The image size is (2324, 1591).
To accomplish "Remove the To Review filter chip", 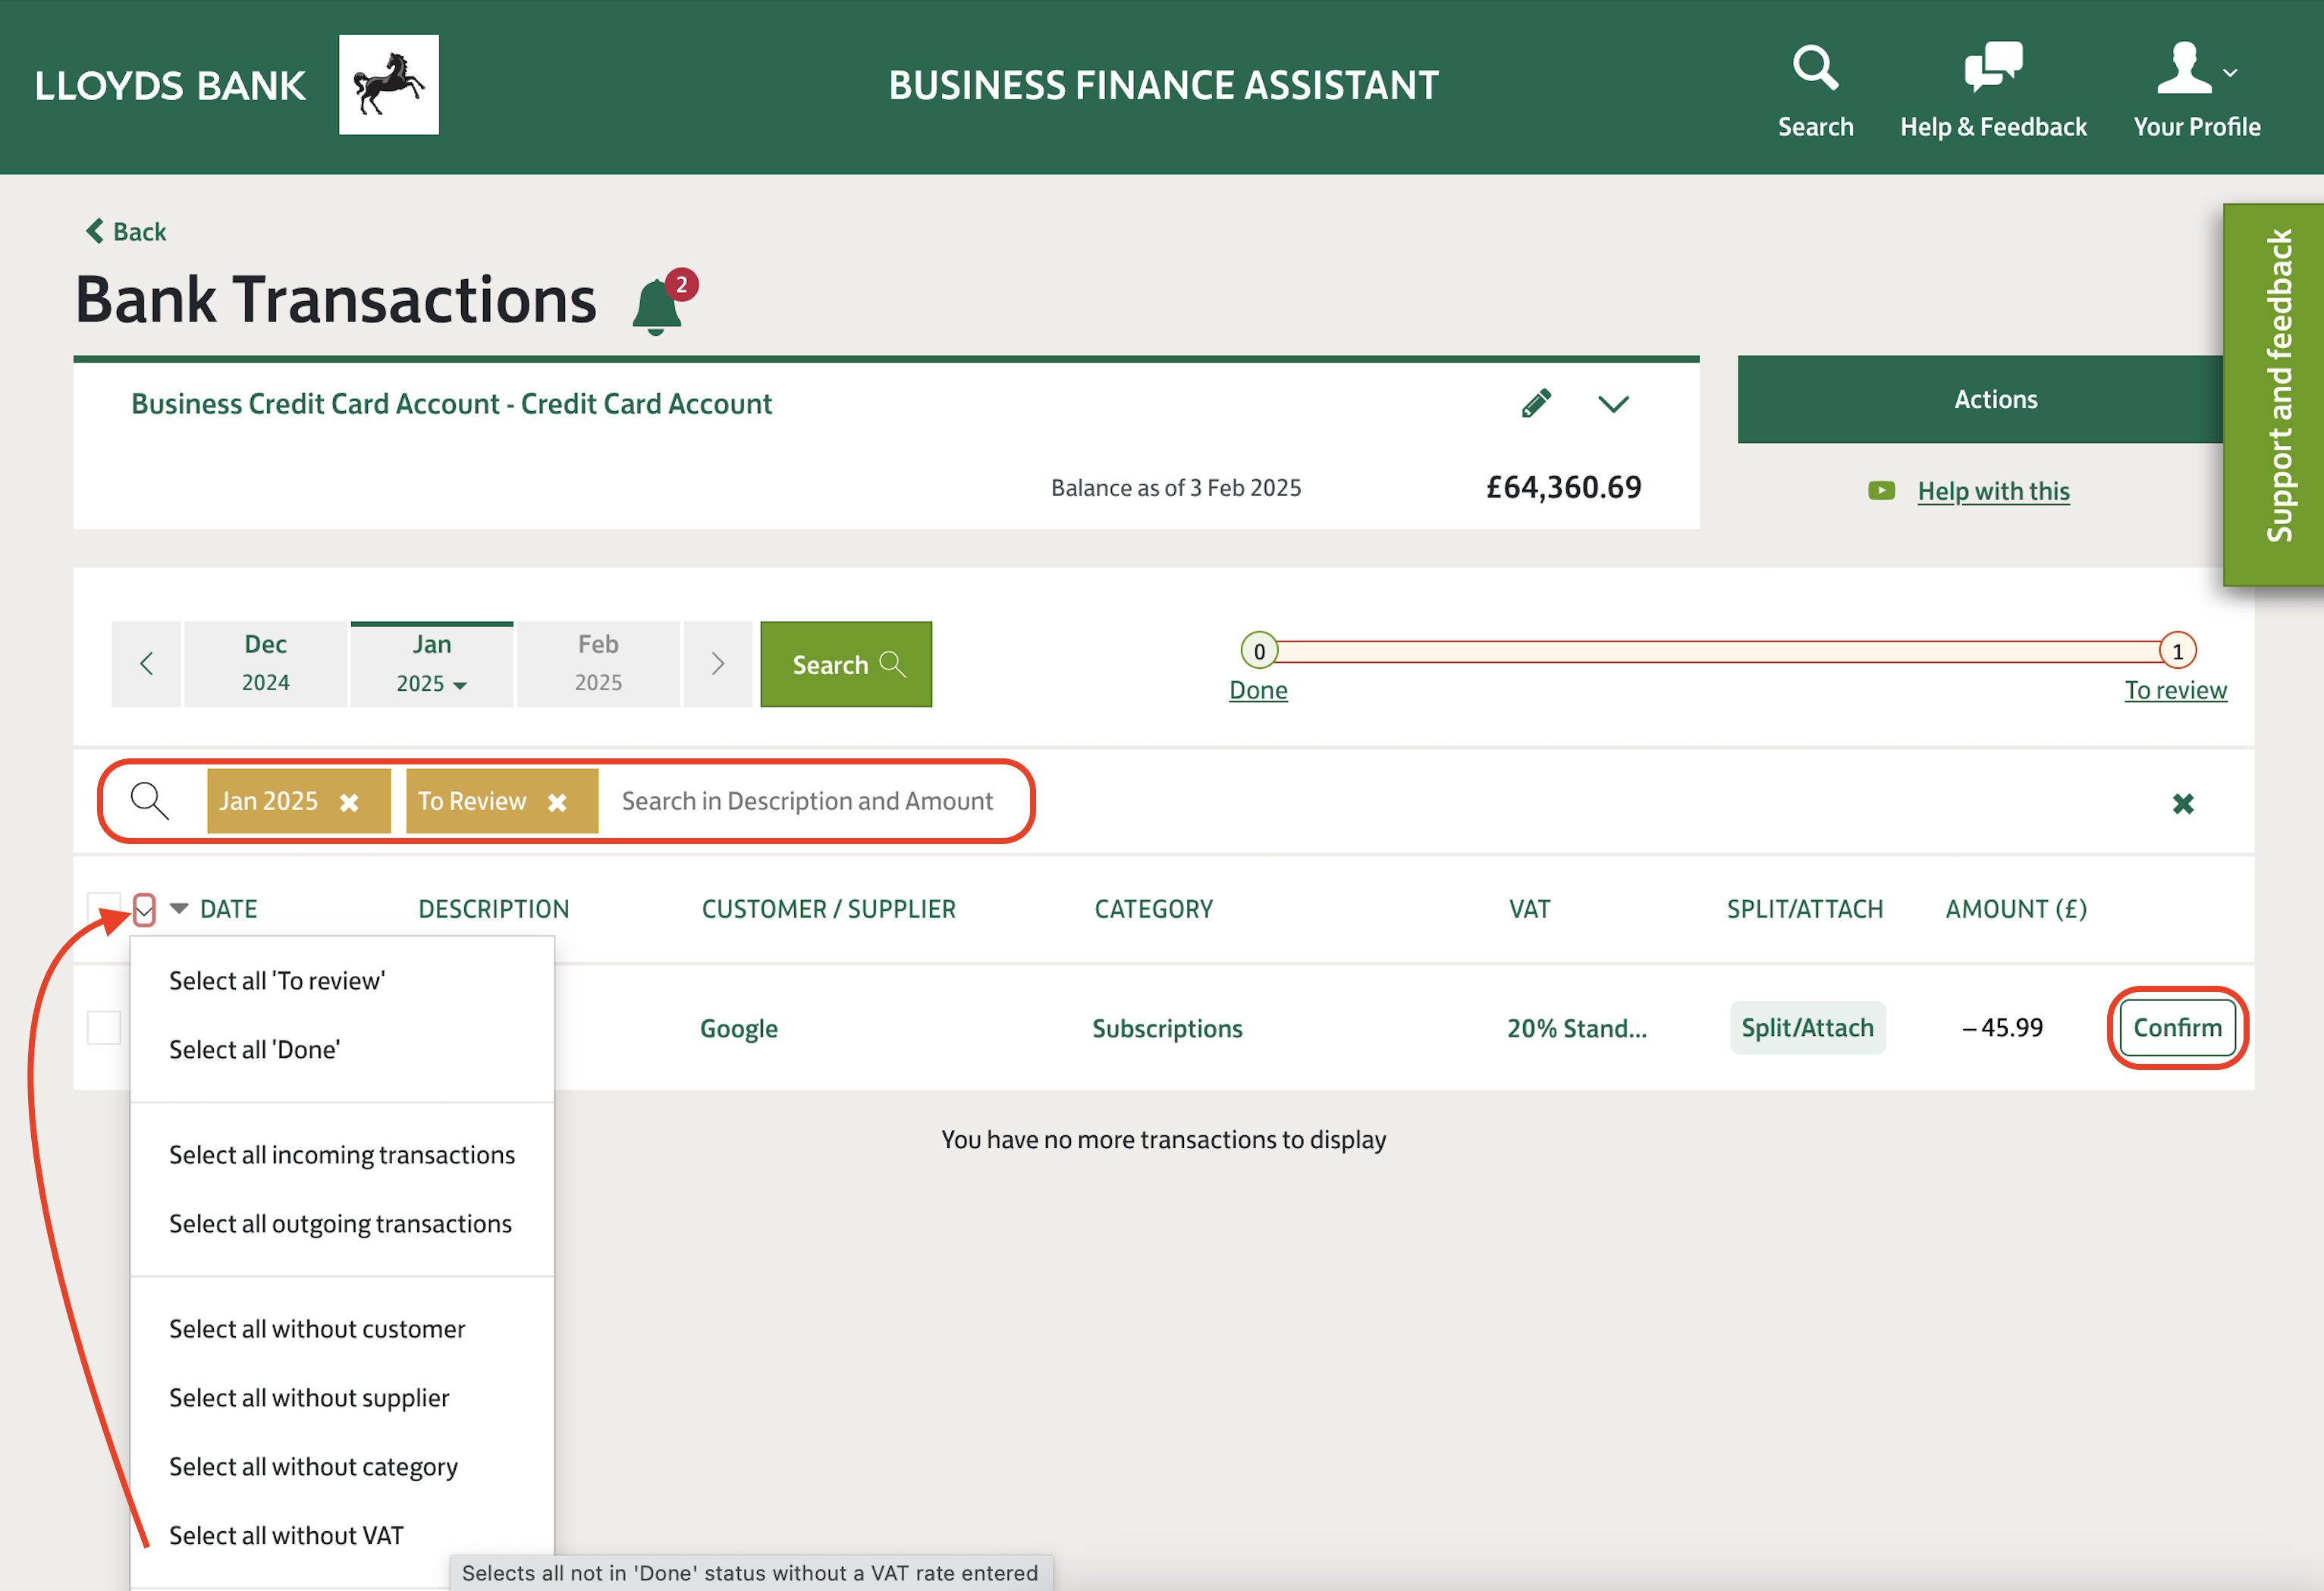I will 557,802.
